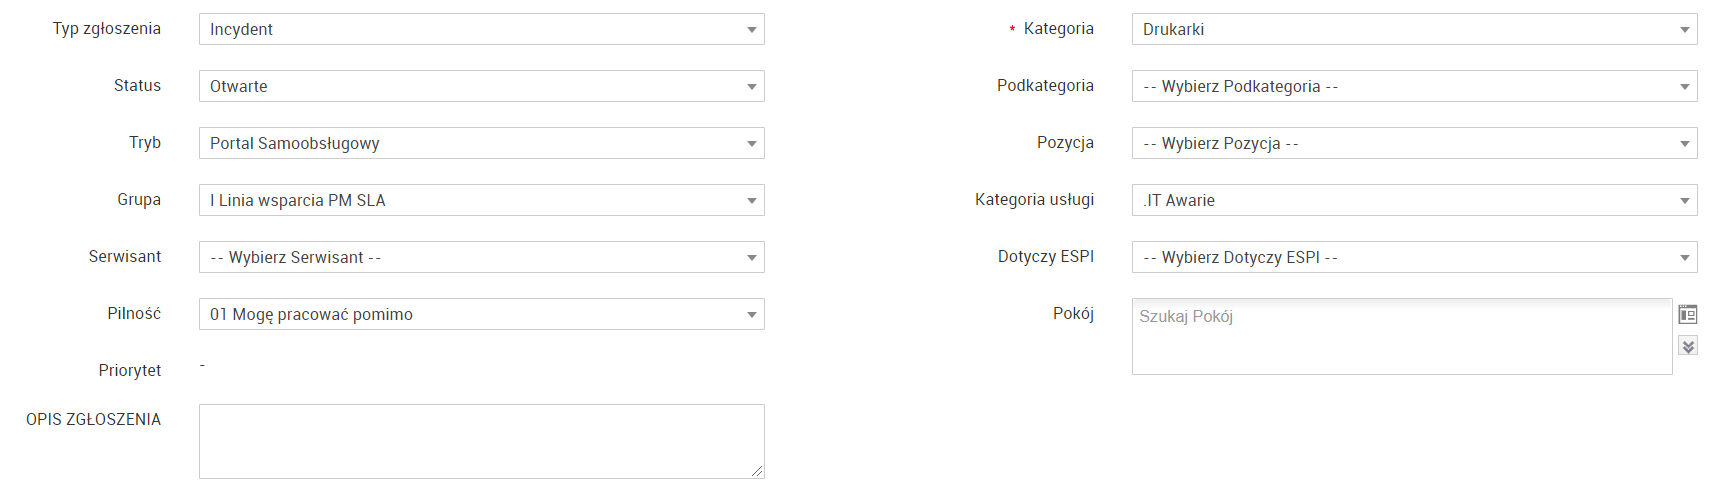
Task: Expand the Wybierz Pozycja dropdown
Action: point(1414,143)
